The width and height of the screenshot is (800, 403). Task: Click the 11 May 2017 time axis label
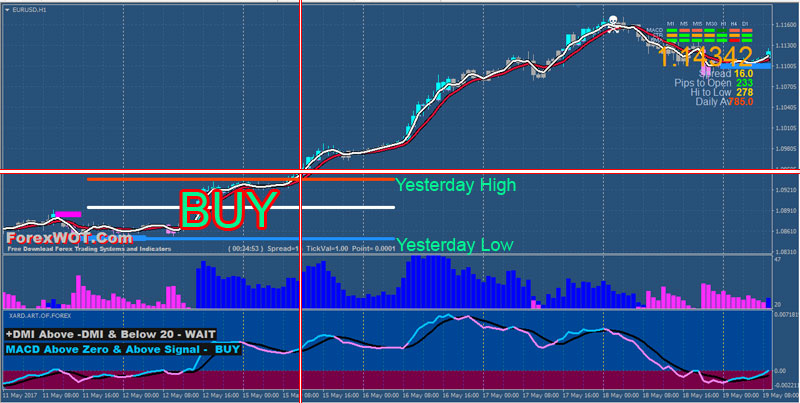click(x=20, y=395)
